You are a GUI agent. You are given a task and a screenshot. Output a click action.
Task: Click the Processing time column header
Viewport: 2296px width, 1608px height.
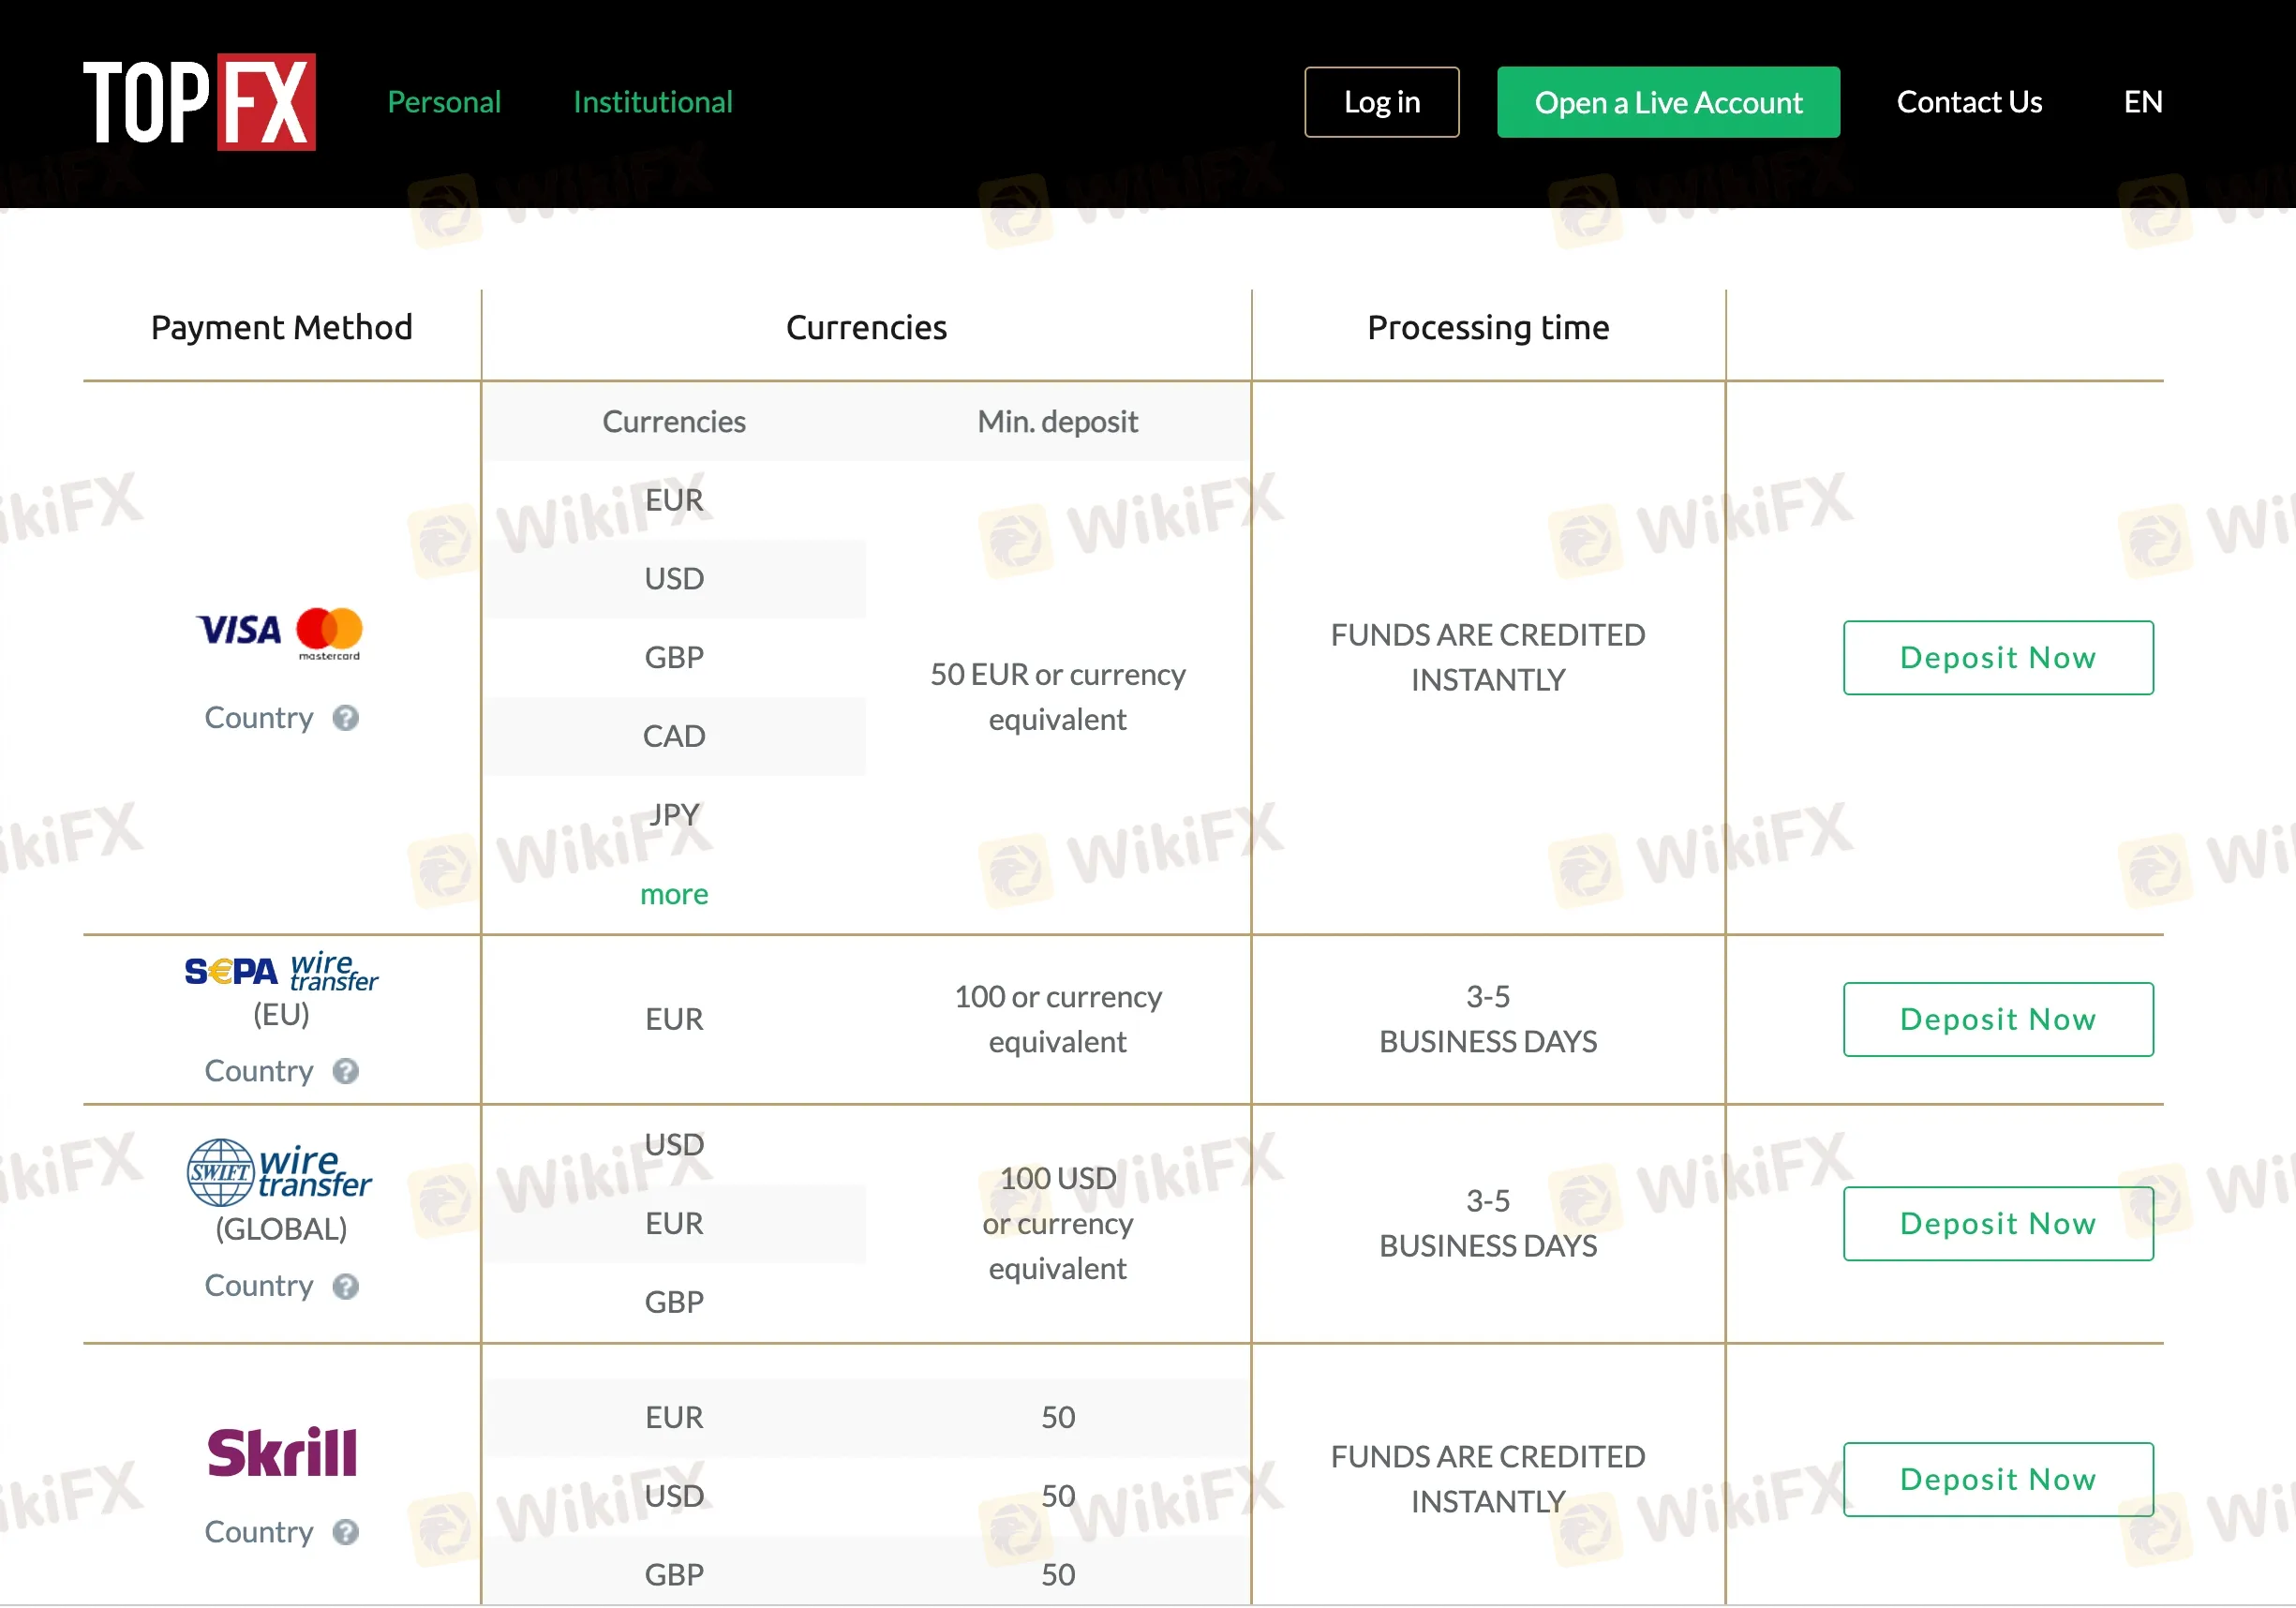(1488, 327)
